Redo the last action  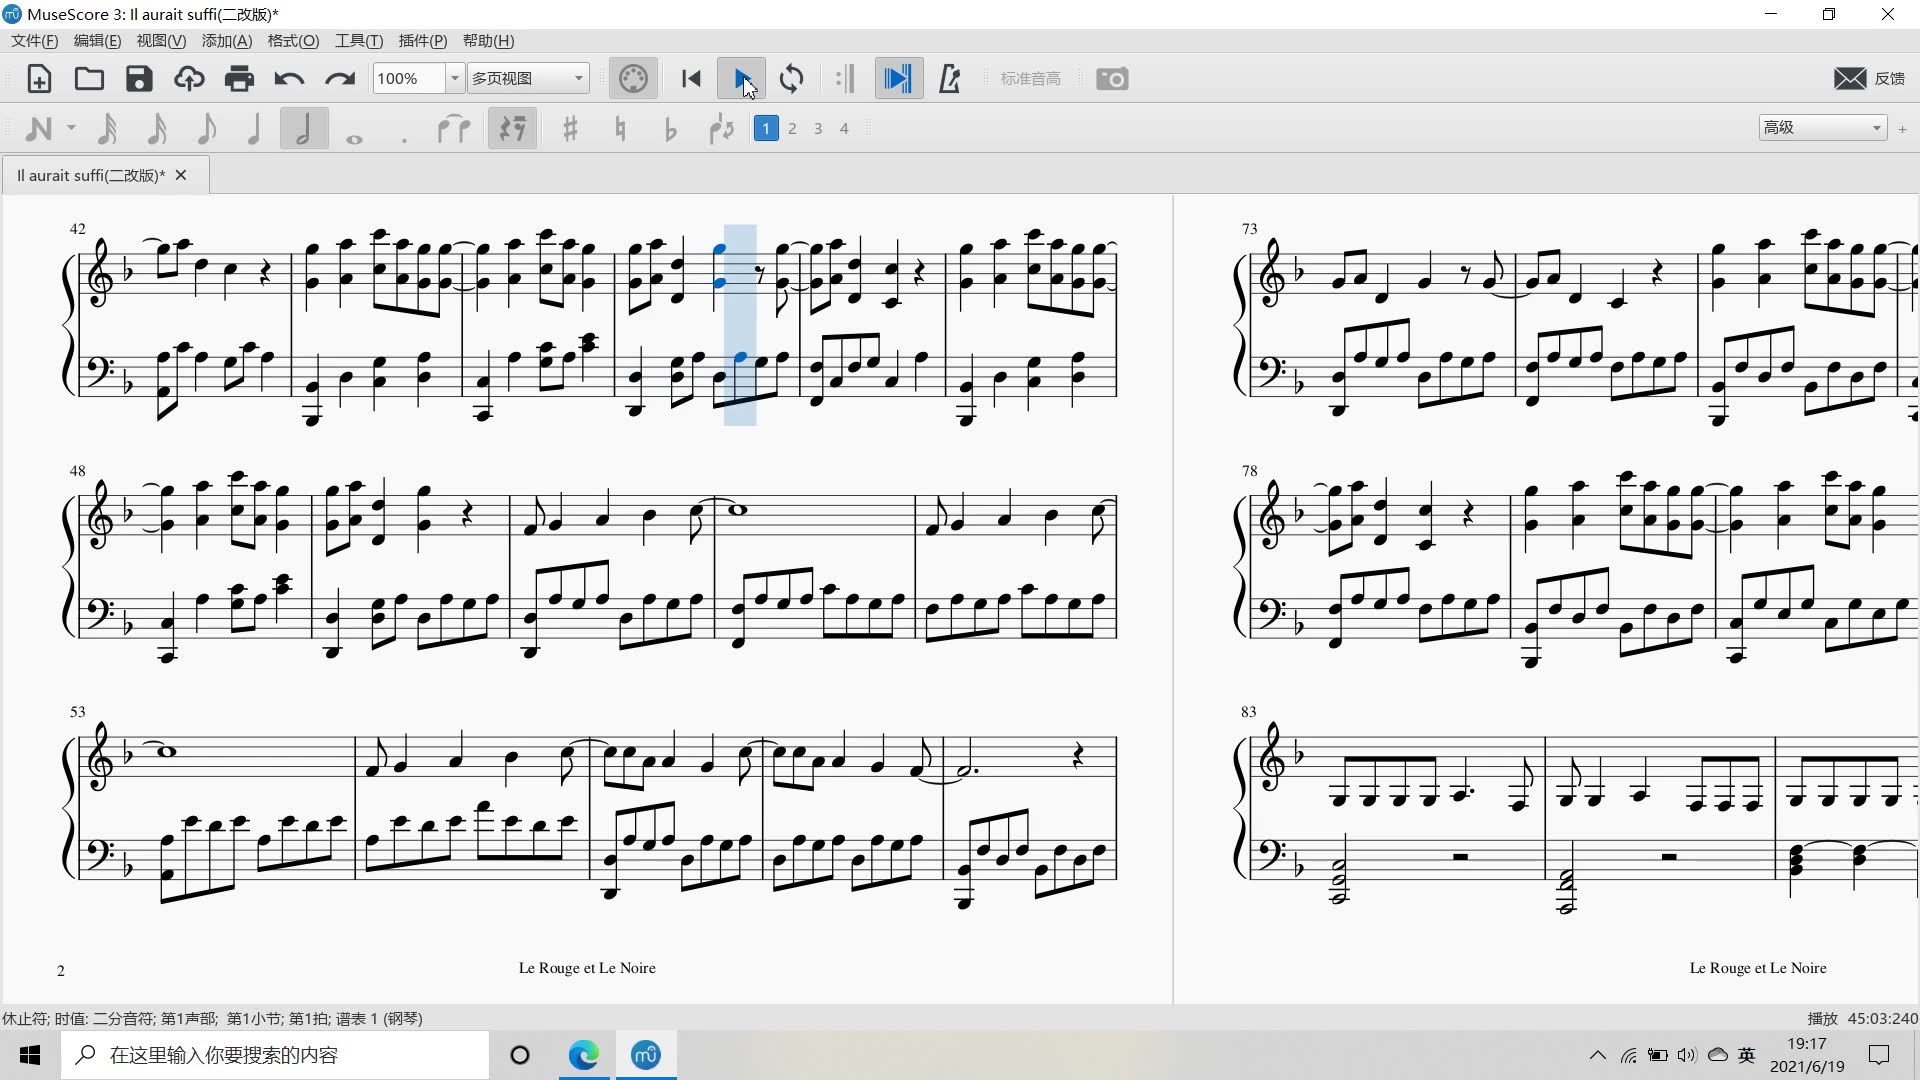[x=340, y=79]
